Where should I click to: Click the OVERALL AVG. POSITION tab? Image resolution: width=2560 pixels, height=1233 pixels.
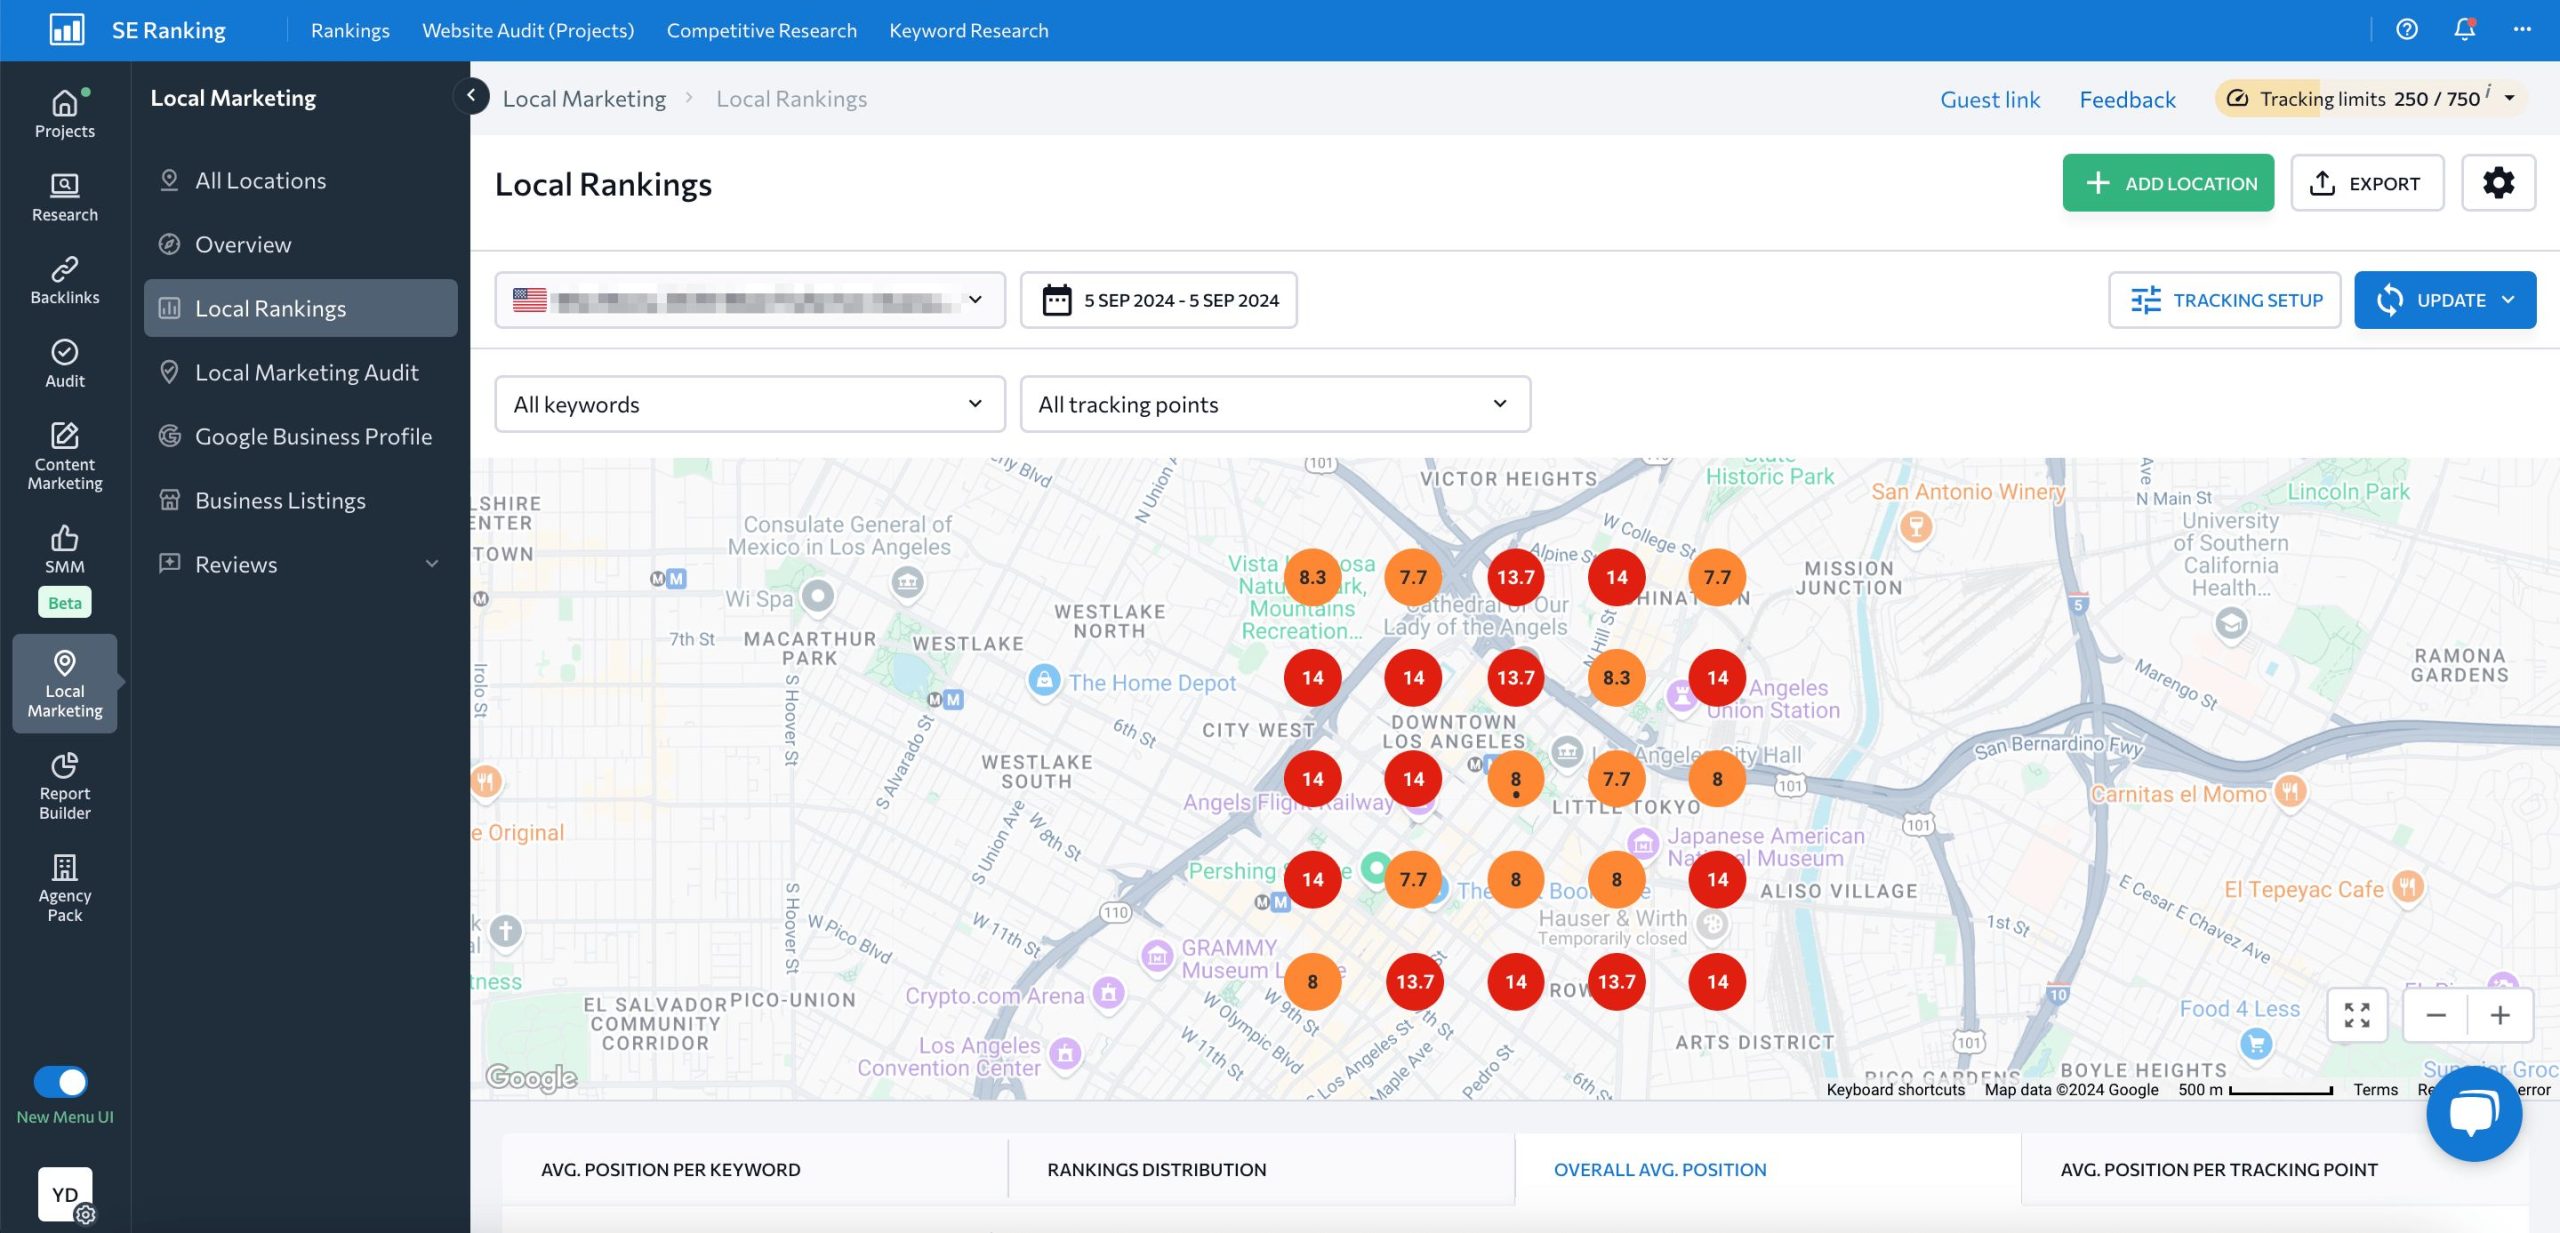pyautogui.click(x=1659, y=1171)
